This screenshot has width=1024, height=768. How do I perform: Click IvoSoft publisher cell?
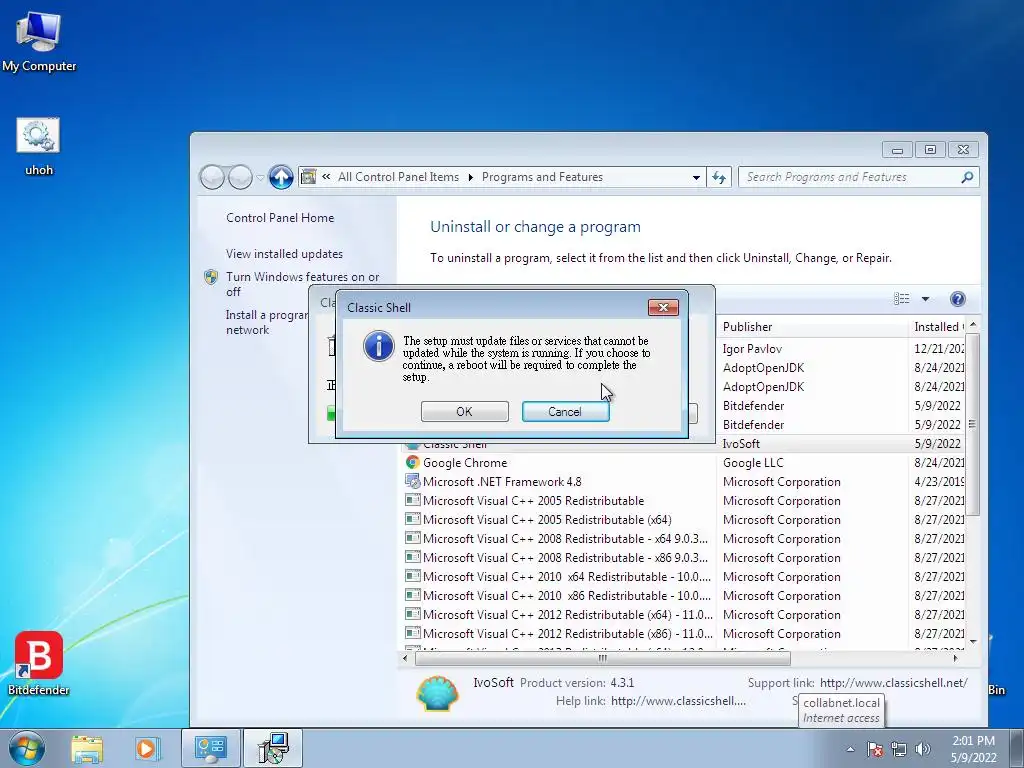coord(741,443)
